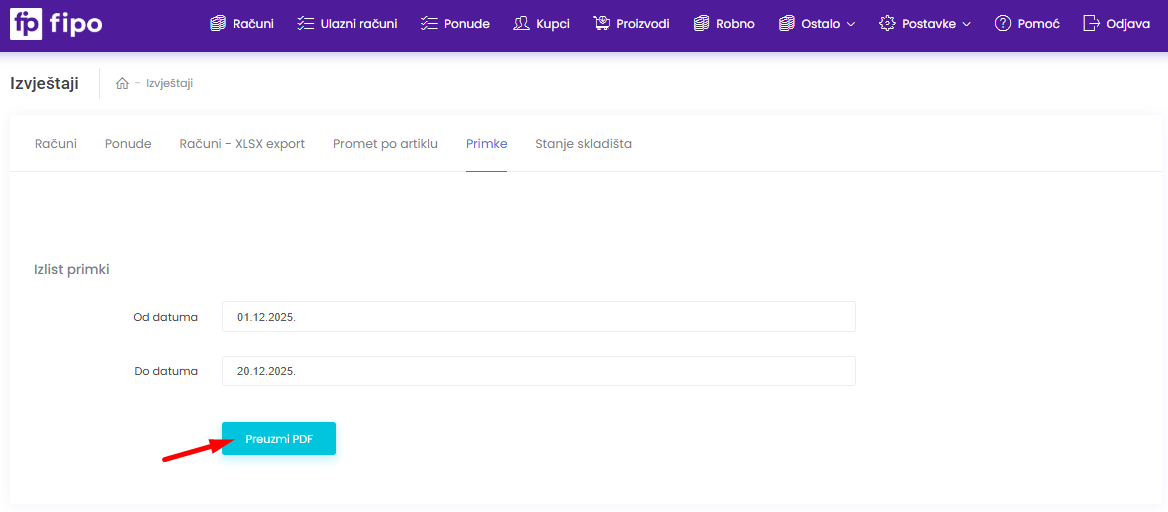
Task: Click the fipo logo
Action: click(x=57, y=24)
